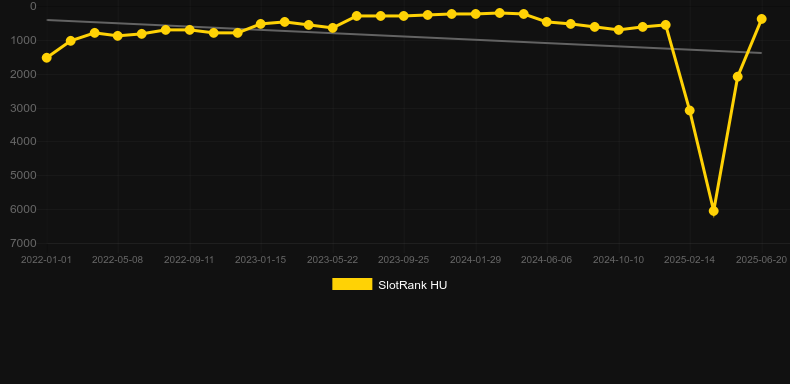Click the 6000 y-axis label
The height and width of the screenshot is (384, 790).
click(23, 209)
